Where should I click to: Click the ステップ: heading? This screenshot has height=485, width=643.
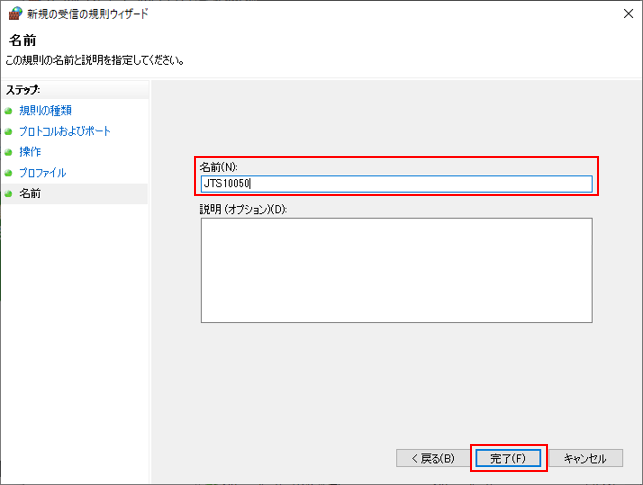(23, 90)
